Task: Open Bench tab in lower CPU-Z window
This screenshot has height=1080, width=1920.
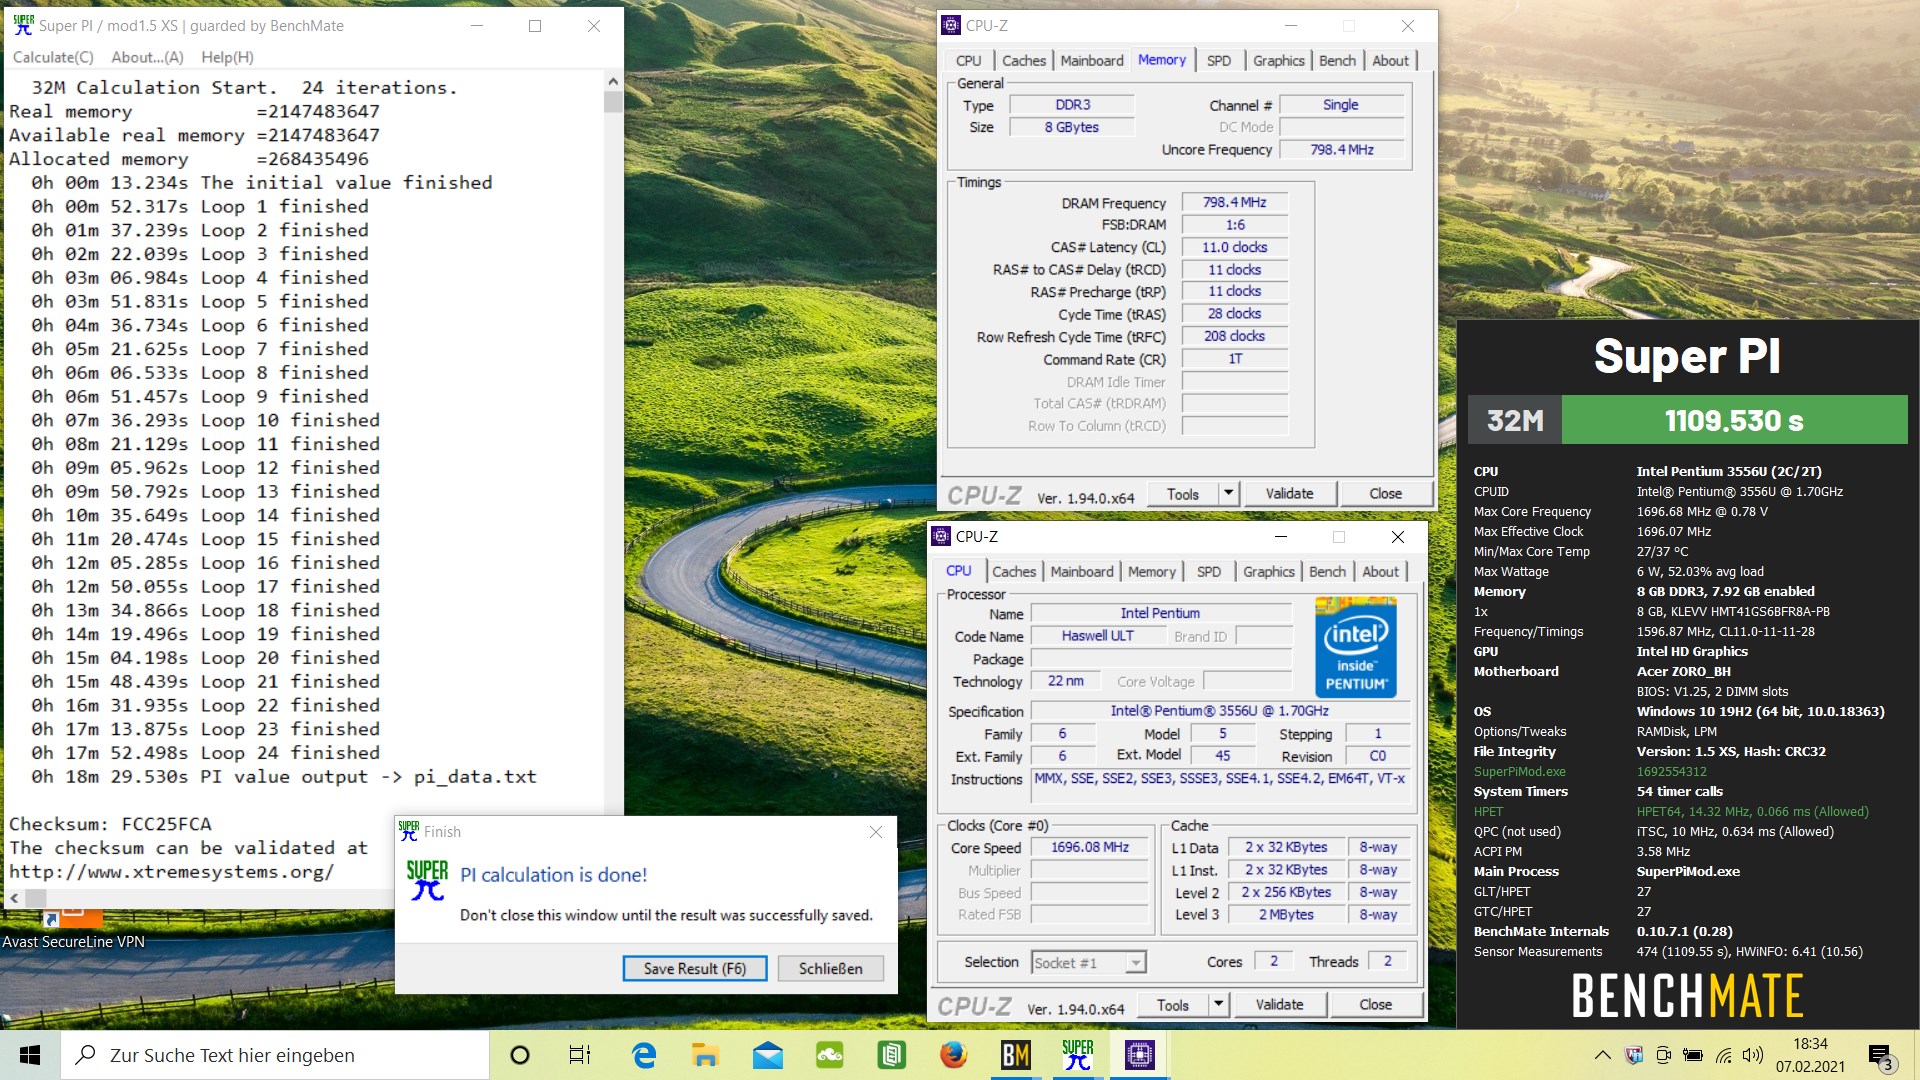Action: point(1327,572)
